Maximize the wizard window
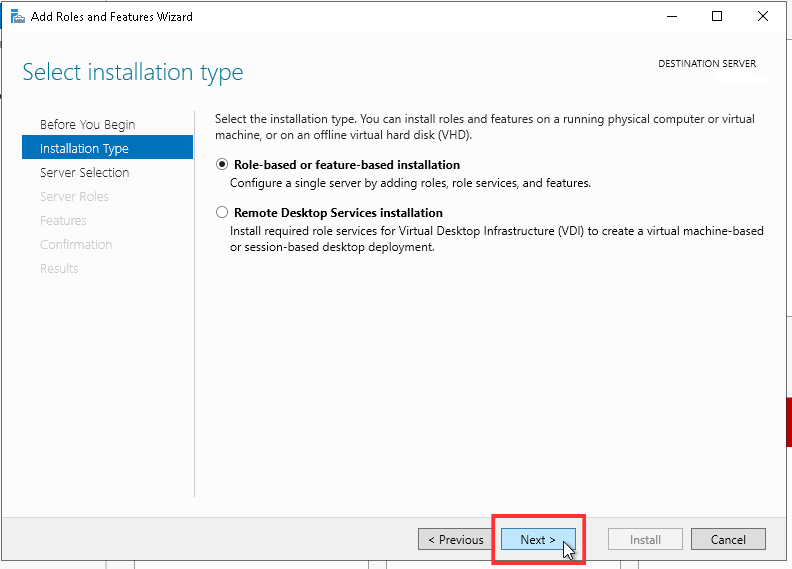Screen dimensions: 792x569 [717, 17]
